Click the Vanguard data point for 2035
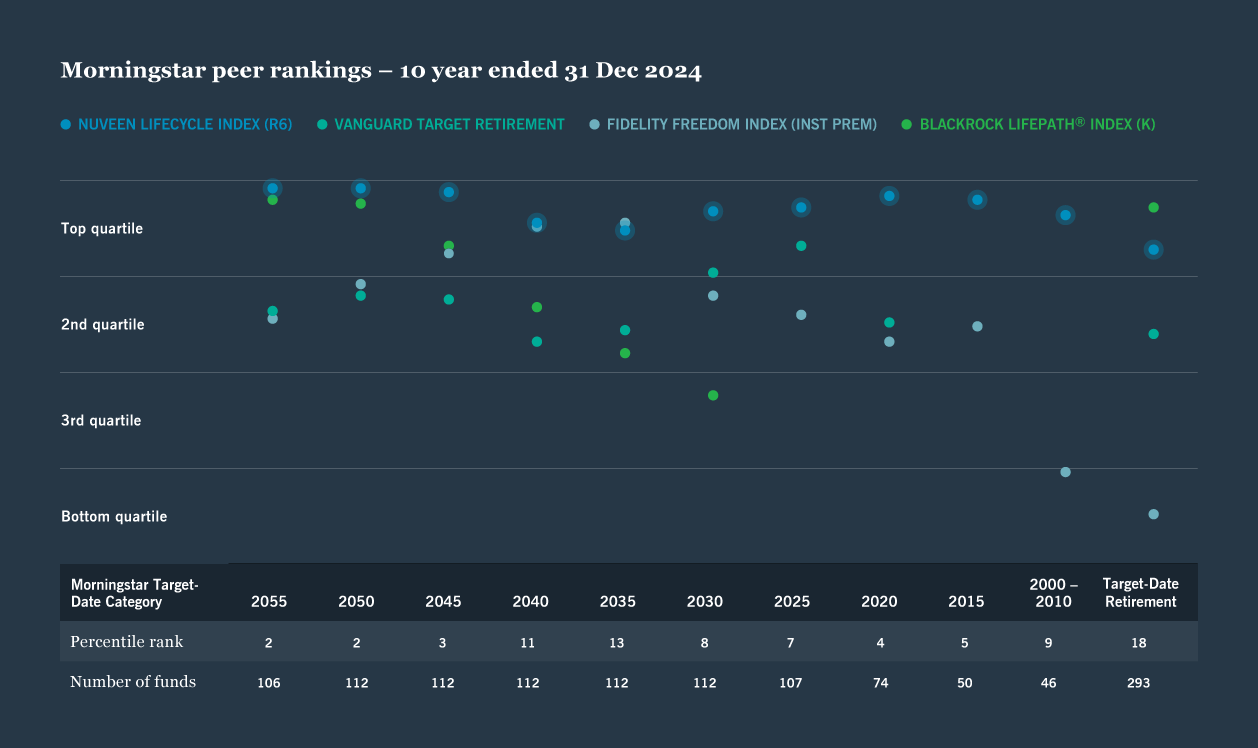Screen dimensions: 1258x748 pos(625,330)
